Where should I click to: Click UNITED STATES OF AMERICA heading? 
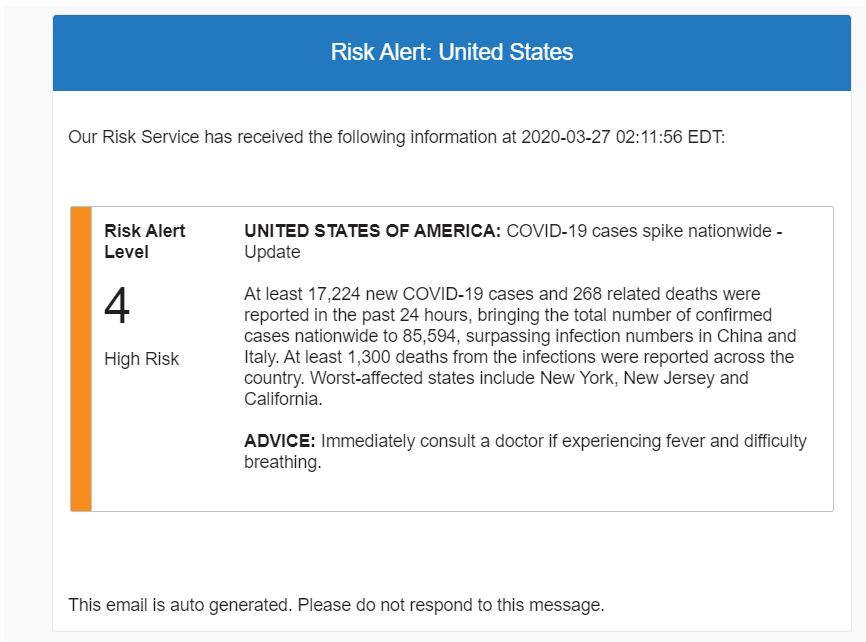click(x=372, y=231)
